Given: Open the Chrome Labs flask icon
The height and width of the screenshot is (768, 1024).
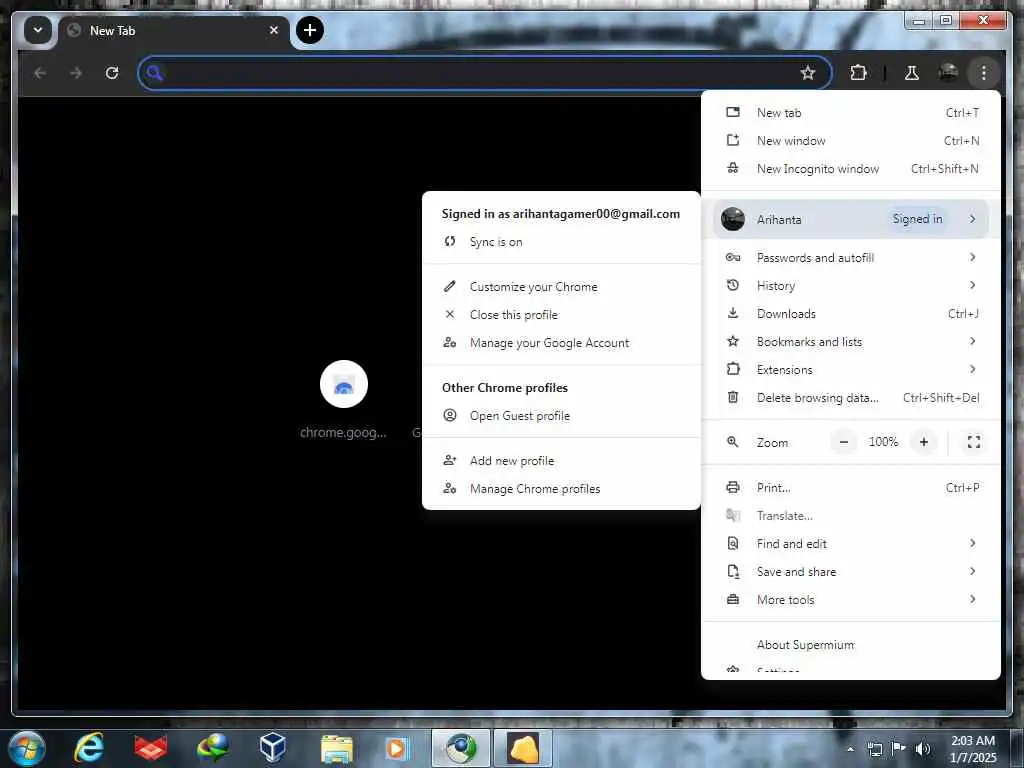Looking at the screenshot, I should click(912, 72).
